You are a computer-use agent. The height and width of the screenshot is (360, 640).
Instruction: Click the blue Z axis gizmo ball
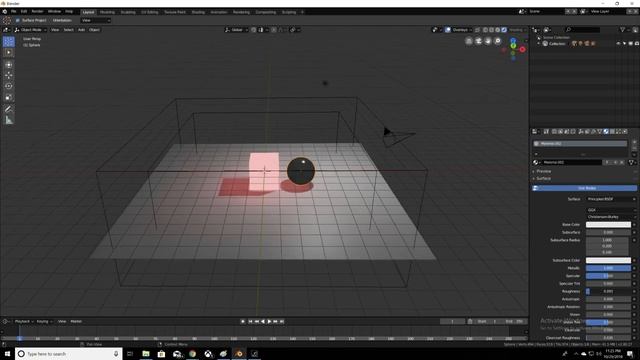tap(513, 40)
